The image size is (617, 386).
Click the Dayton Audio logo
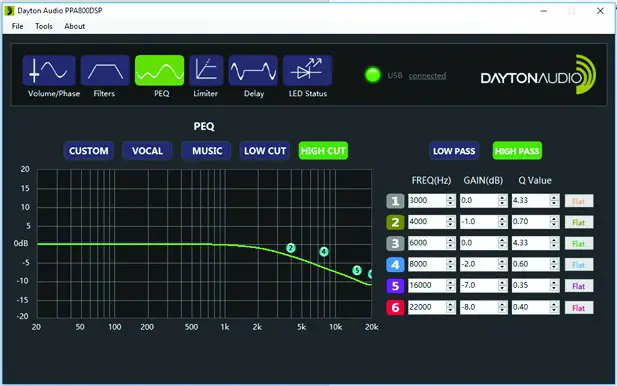pos(538,75)
